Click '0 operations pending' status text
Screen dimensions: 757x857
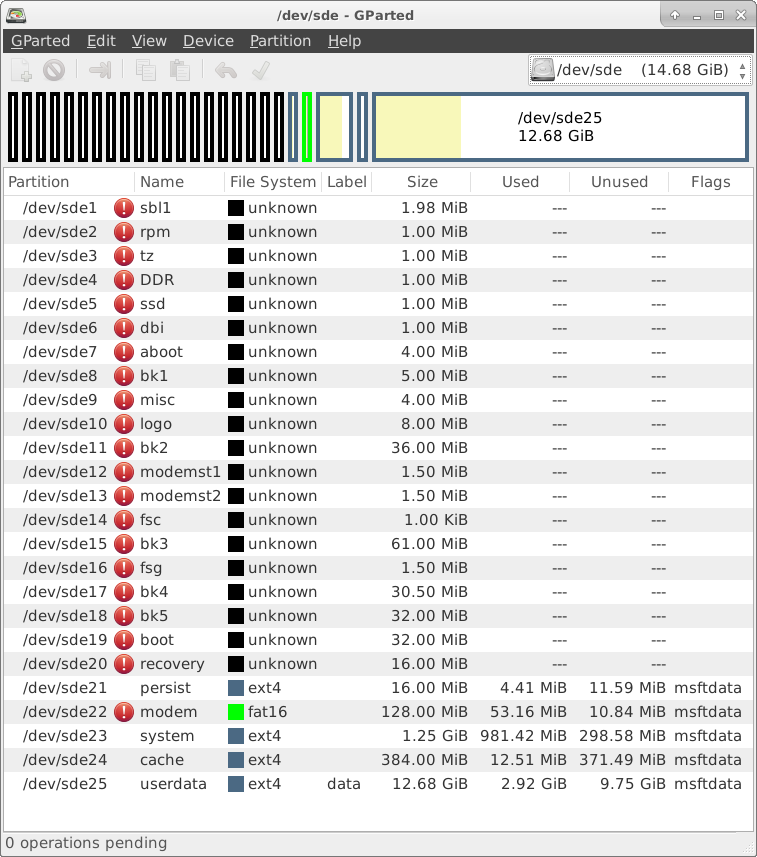[86, 843]
